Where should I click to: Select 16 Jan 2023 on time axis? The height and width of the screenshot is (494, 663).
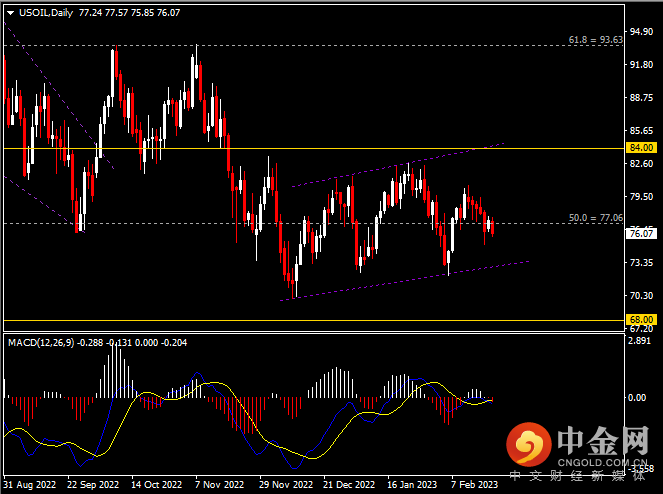pyautogui.click(x=412, y=483)
